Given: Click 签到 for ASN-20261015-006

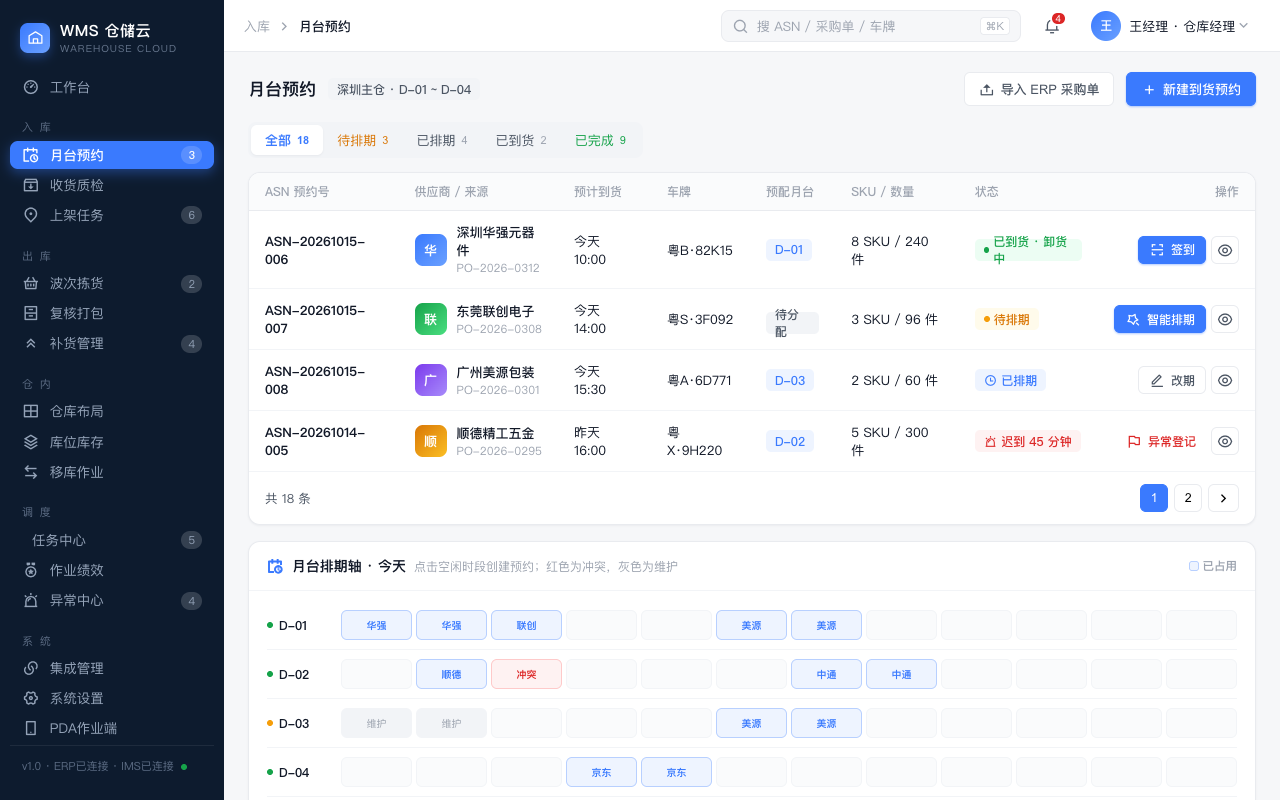Looking at the screenshot, I should tap(1172, 250).
